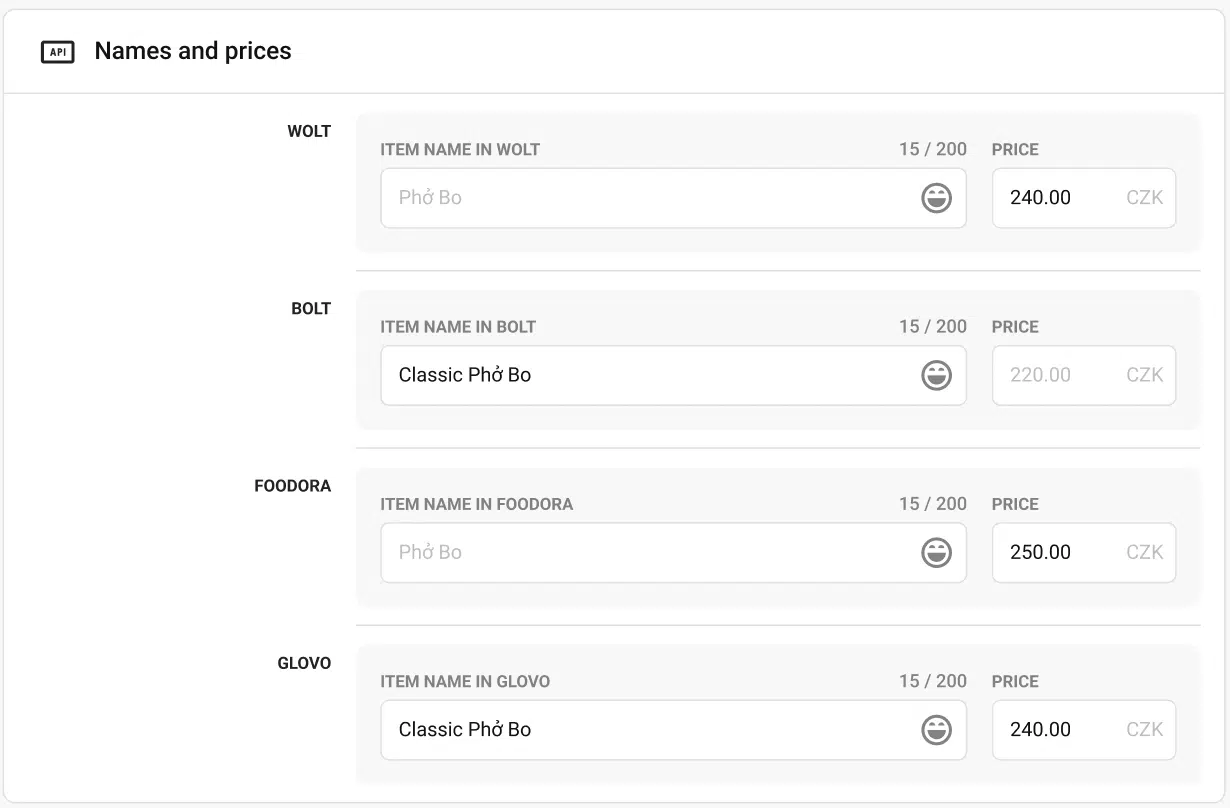Click the Names and prices heading
The height and width of the screenshot is (808, 1230).
pos(192,50)
